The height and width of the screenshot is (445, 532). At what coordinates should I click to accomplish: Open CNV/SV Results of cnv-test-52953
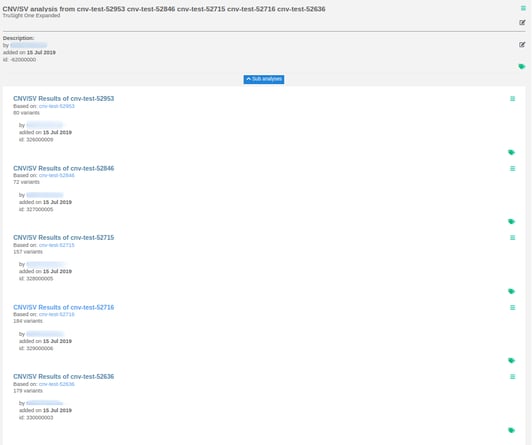point(63,99)
